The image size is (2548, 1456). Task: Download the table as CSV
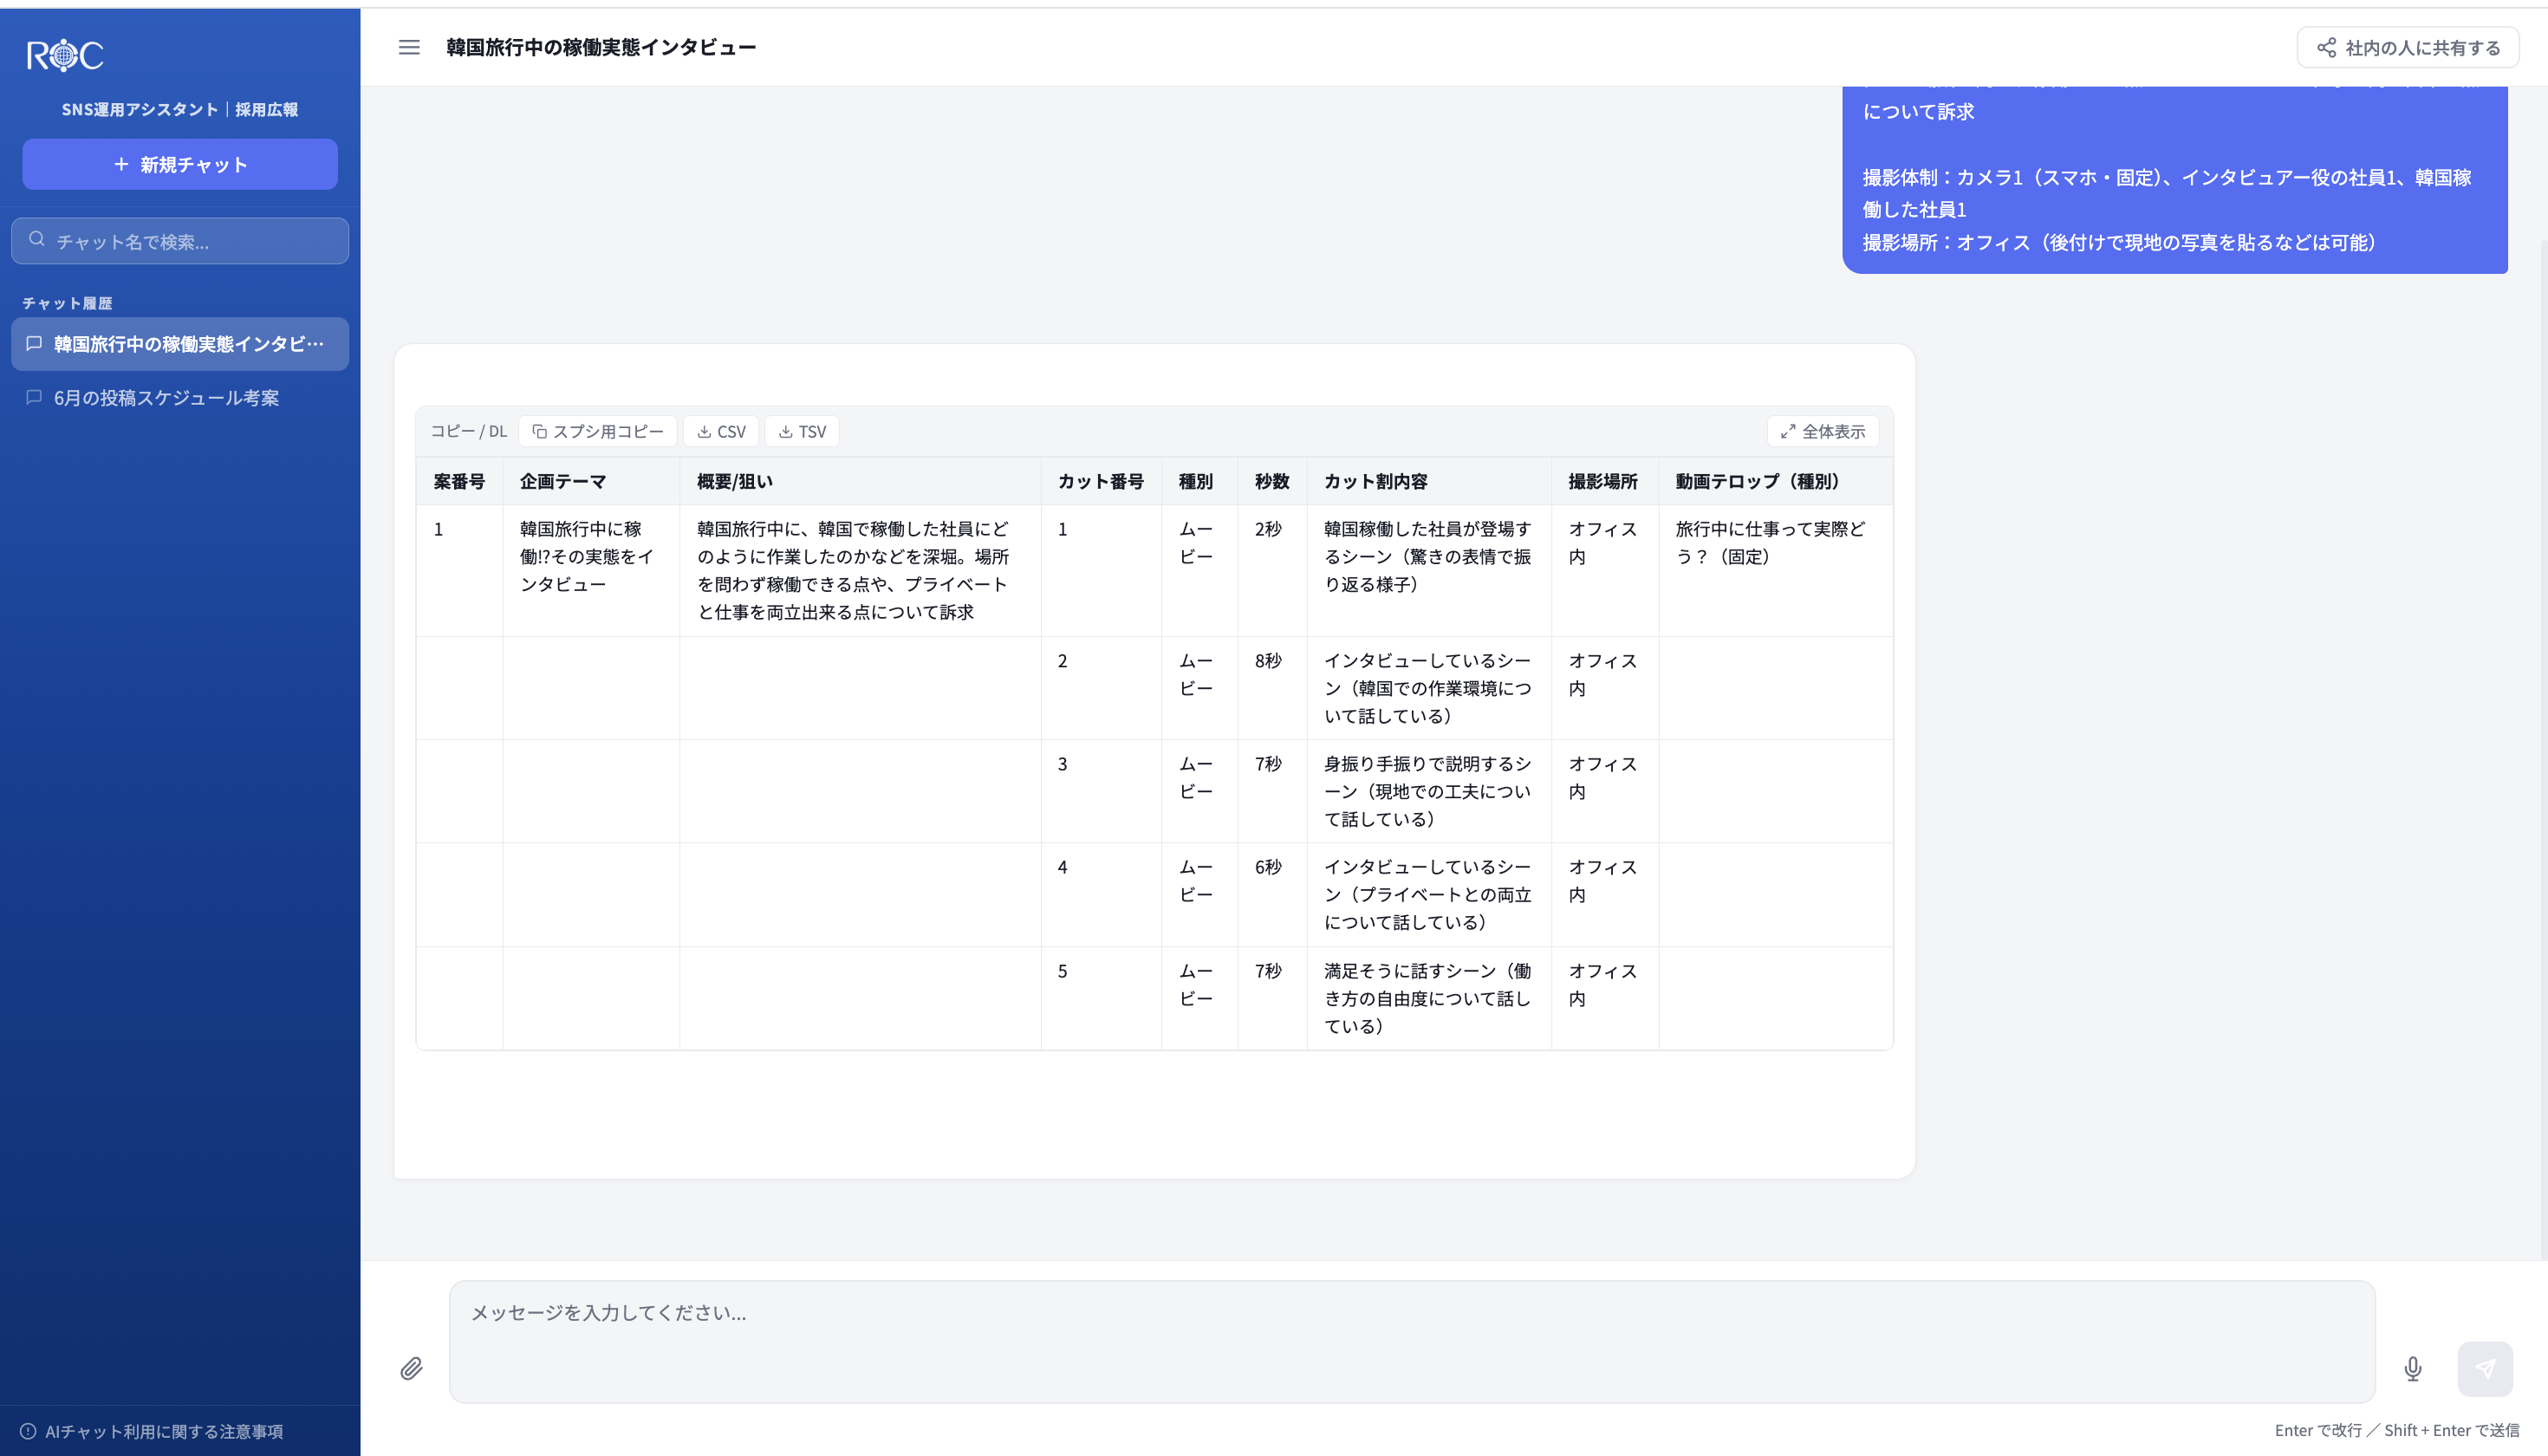point(721,431)
